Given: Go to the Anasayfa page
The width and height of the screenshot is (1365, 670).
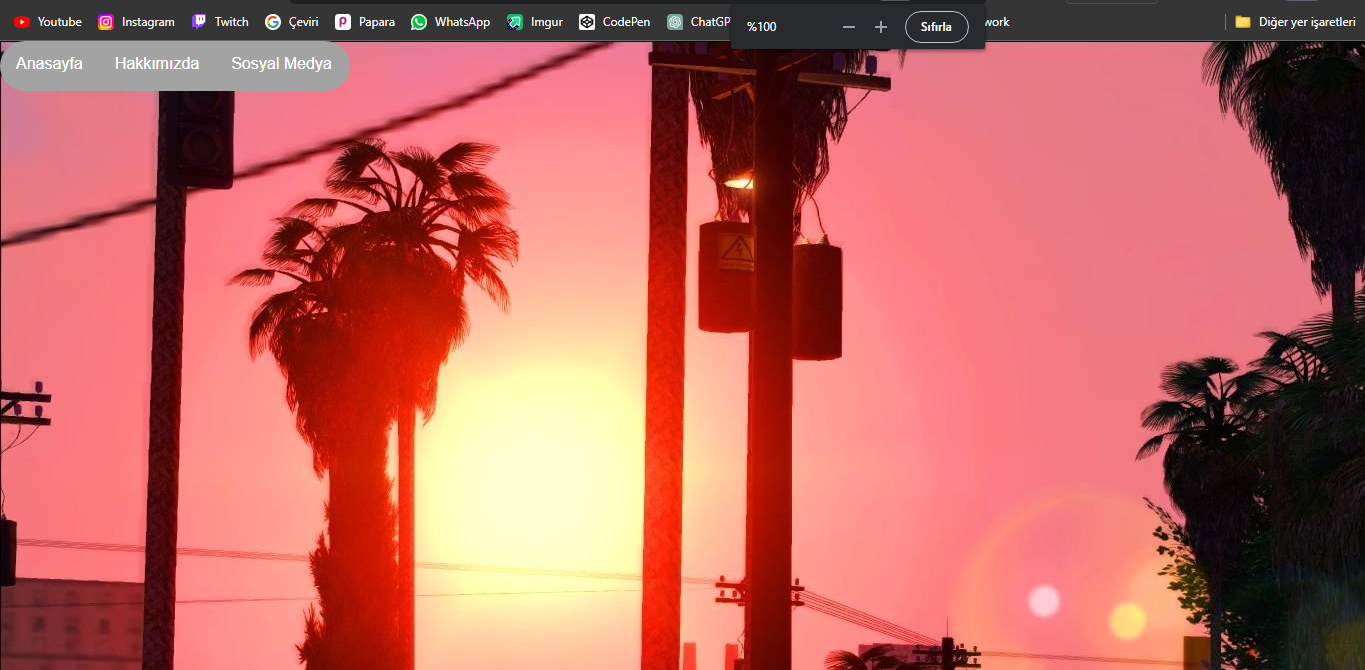Looking at the screenshot, I should tap(49, 64).
